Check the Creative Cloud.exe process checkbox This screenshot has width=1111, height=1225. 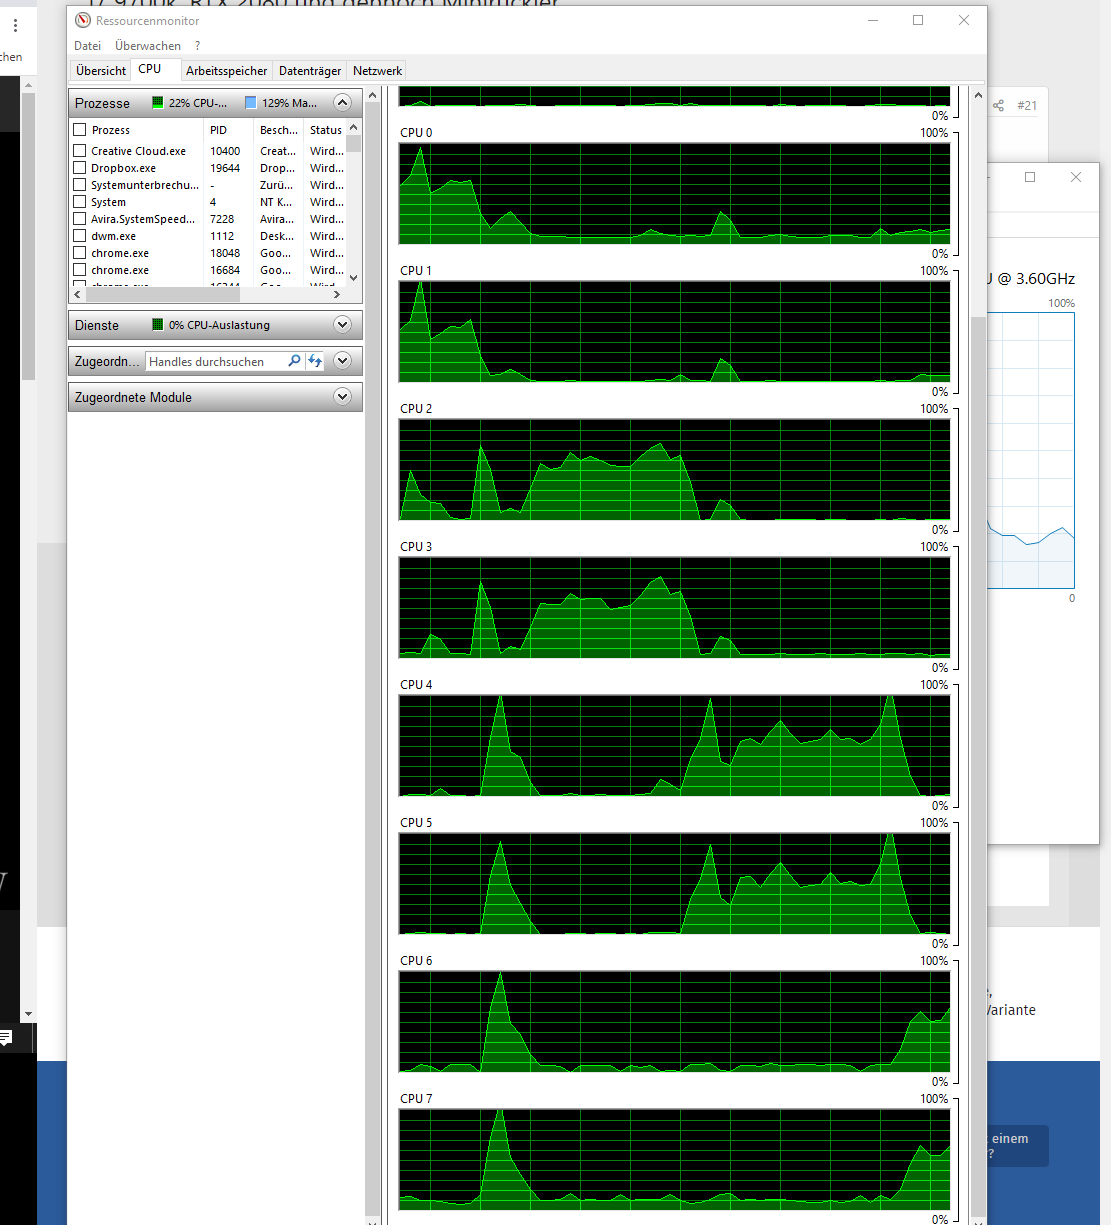tap(80, 151)
